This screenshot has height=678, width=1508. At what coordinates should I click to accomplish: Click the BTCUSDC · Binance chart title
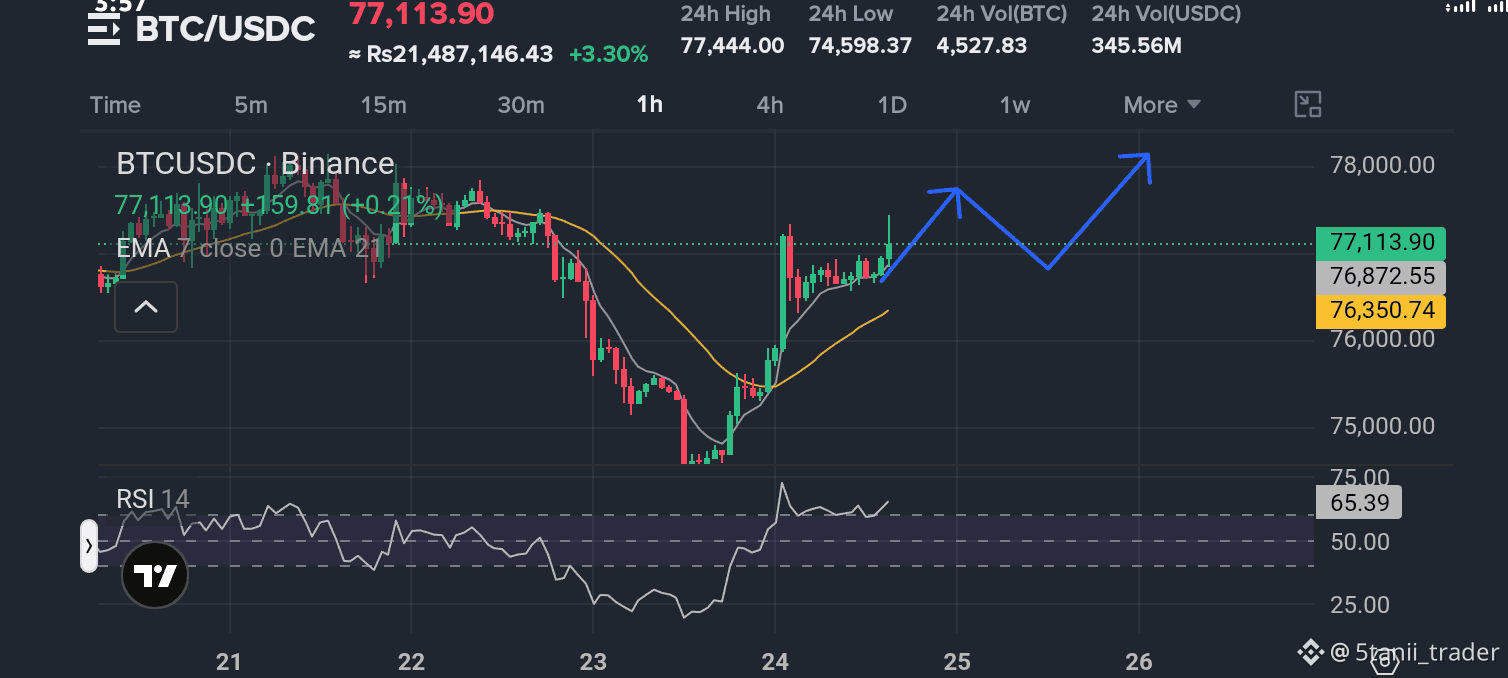255,163
